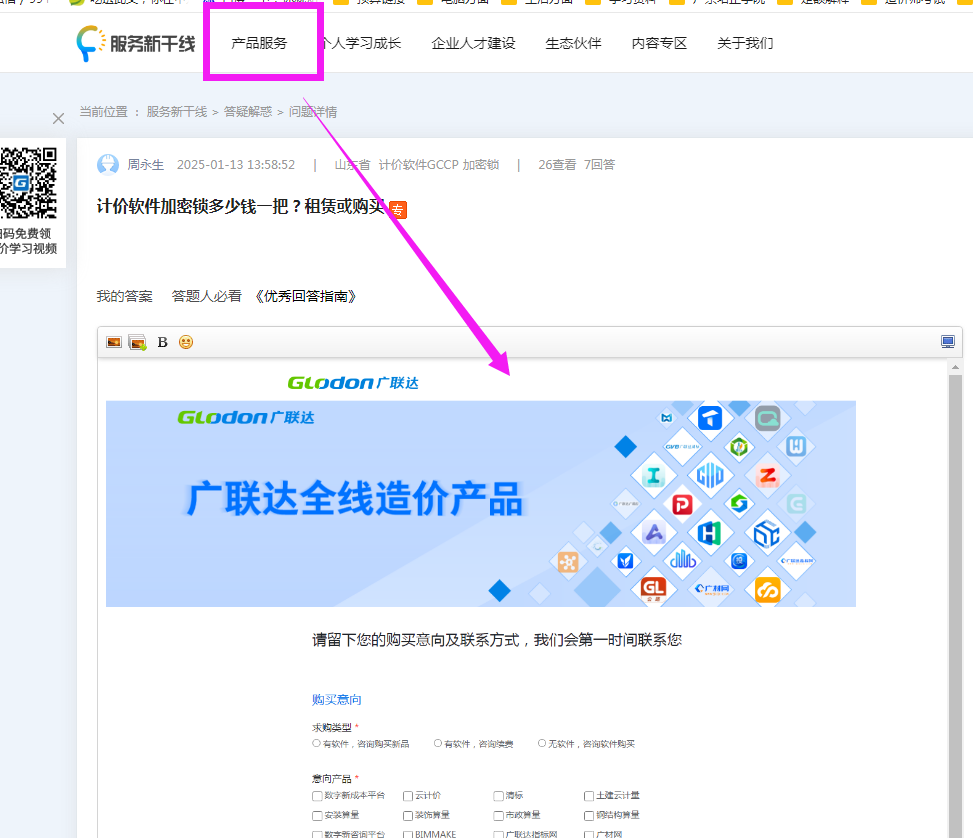Click the 意向产品 field label

click(331, 778)
